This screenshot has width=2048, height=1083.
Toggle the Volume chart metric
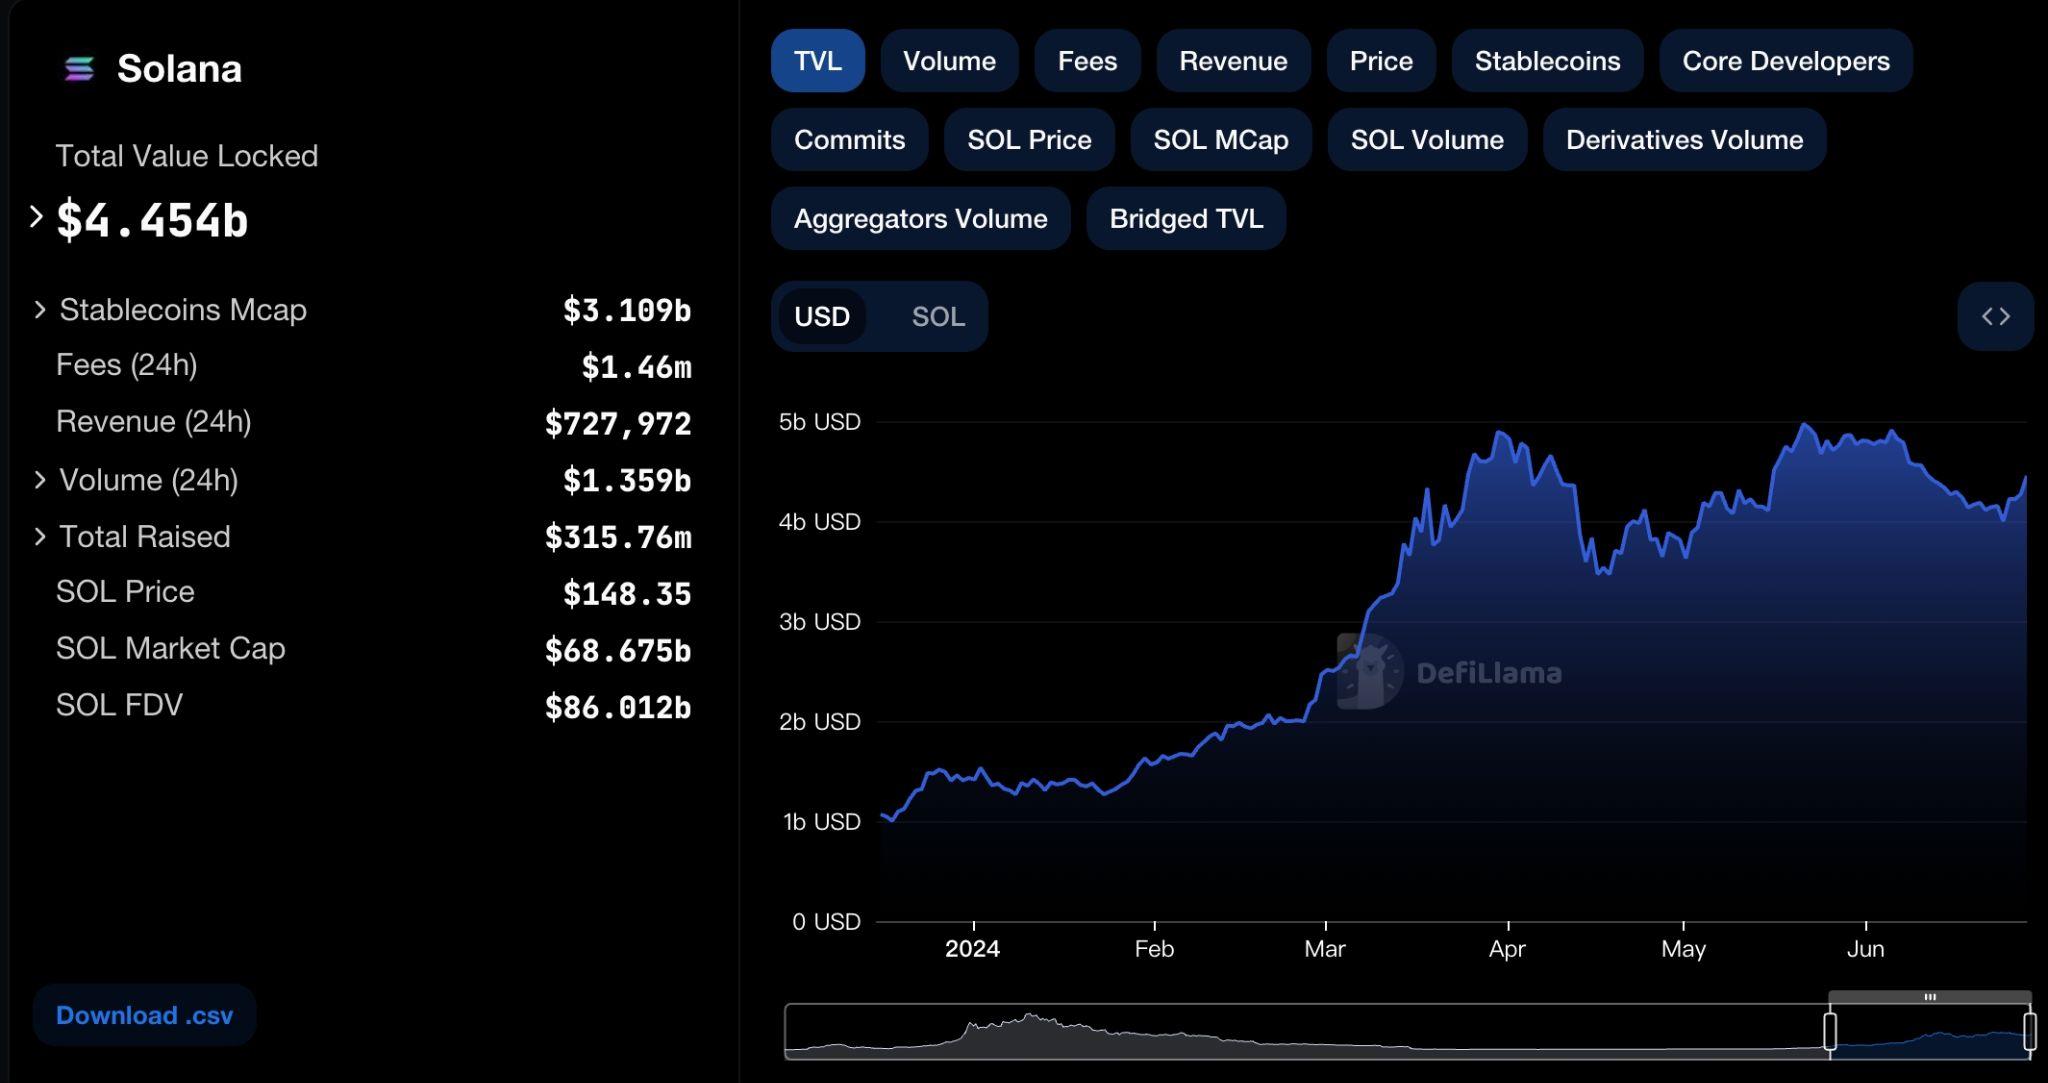point(949,61)
